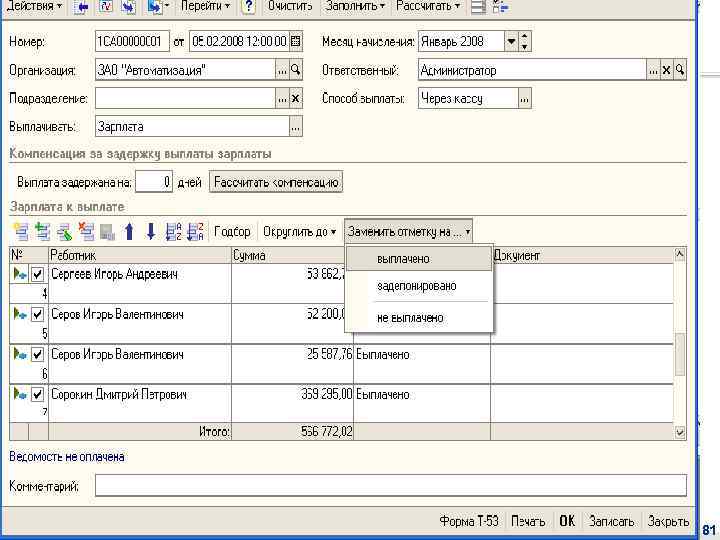This screenshot has height=540, width=720.
Task: Click the find-in-list arrow icon after Действия
Action: tap(81, 6)
